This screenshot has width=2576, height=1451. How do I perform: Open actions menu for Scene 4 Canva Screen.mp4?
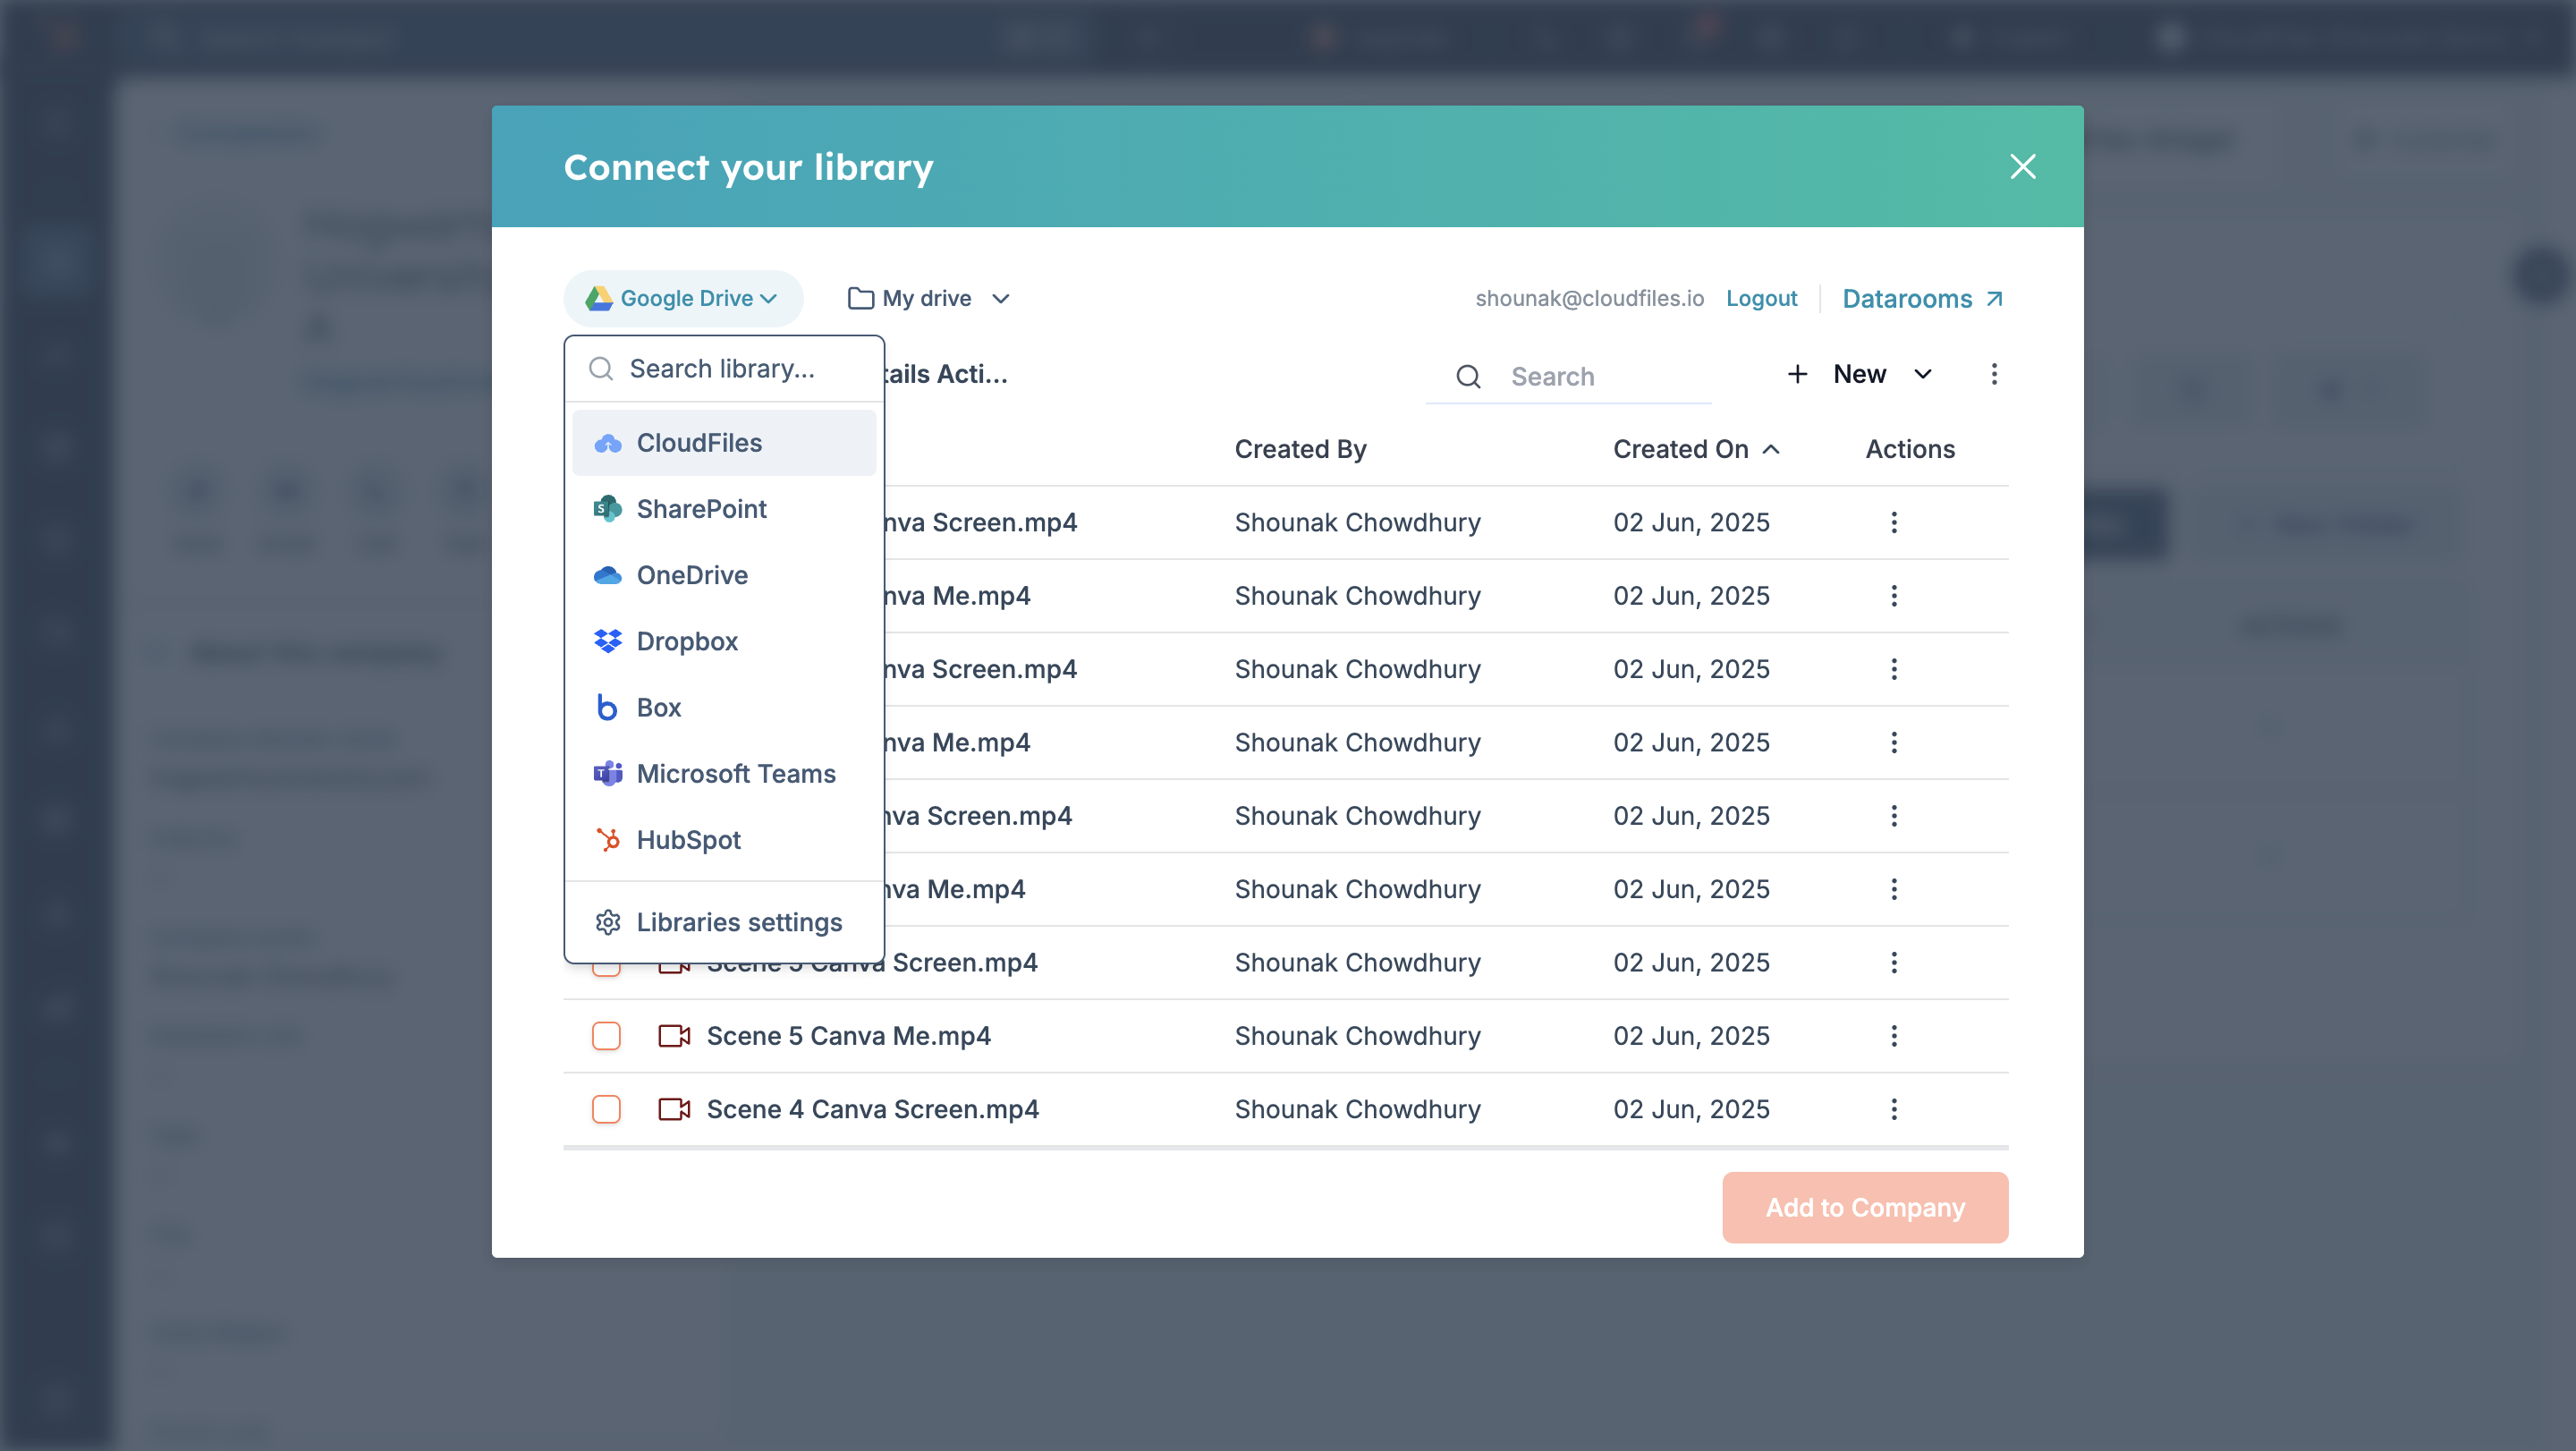click(x=1893, y=1109)
